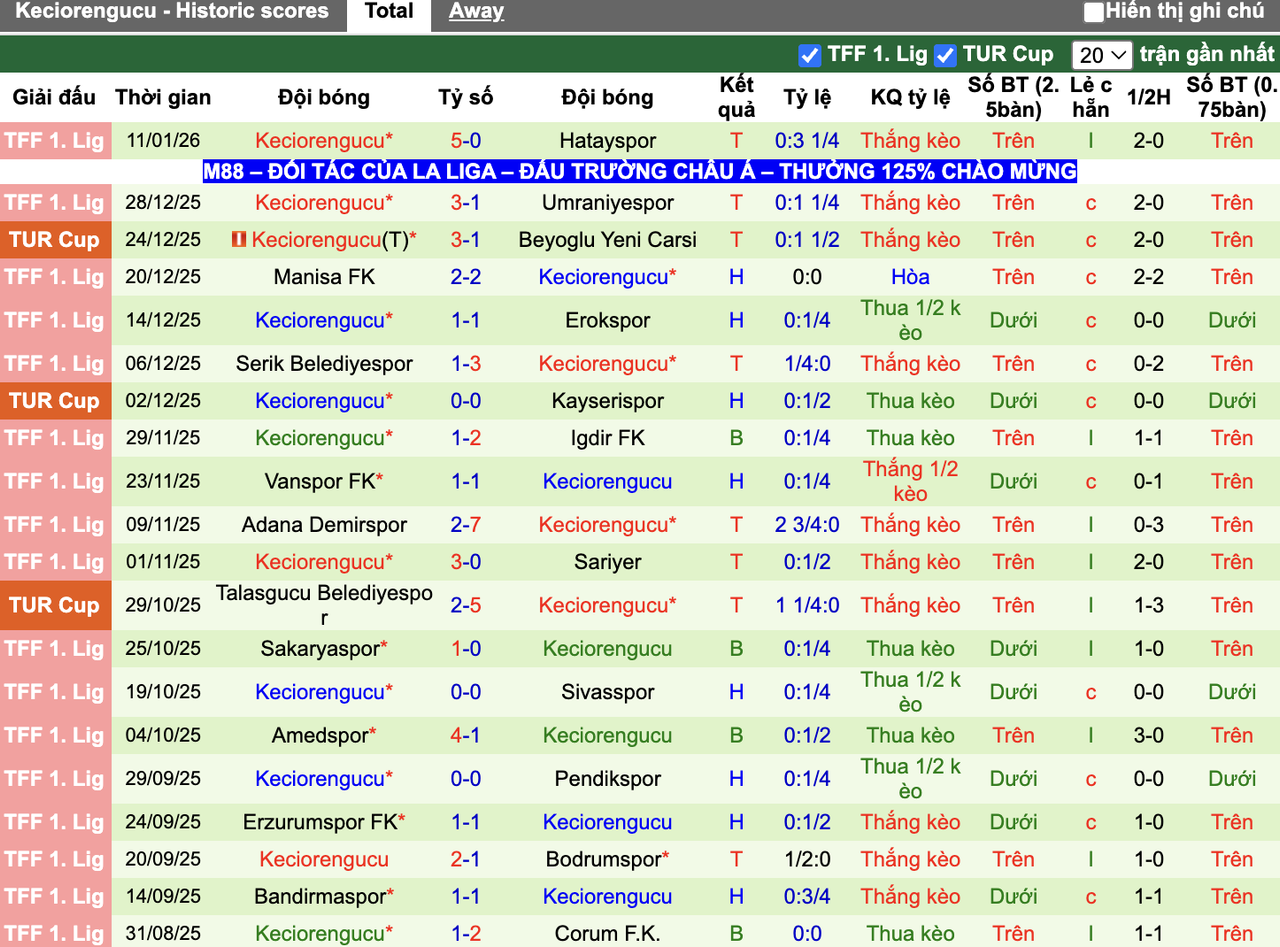Click the Kết quả column header

(737, 97)
